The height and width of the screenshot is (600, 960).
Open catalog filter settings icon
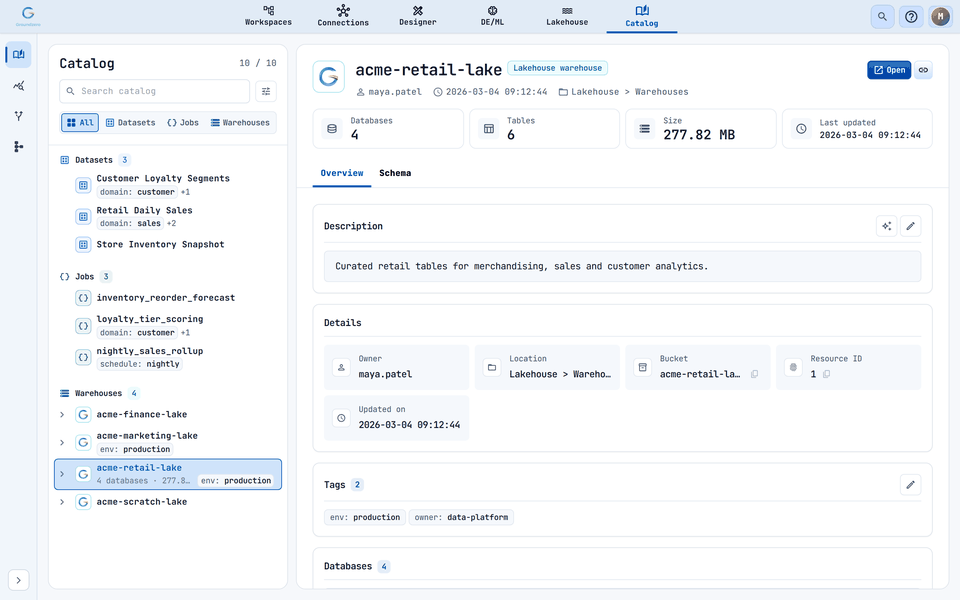coord(266,91)
